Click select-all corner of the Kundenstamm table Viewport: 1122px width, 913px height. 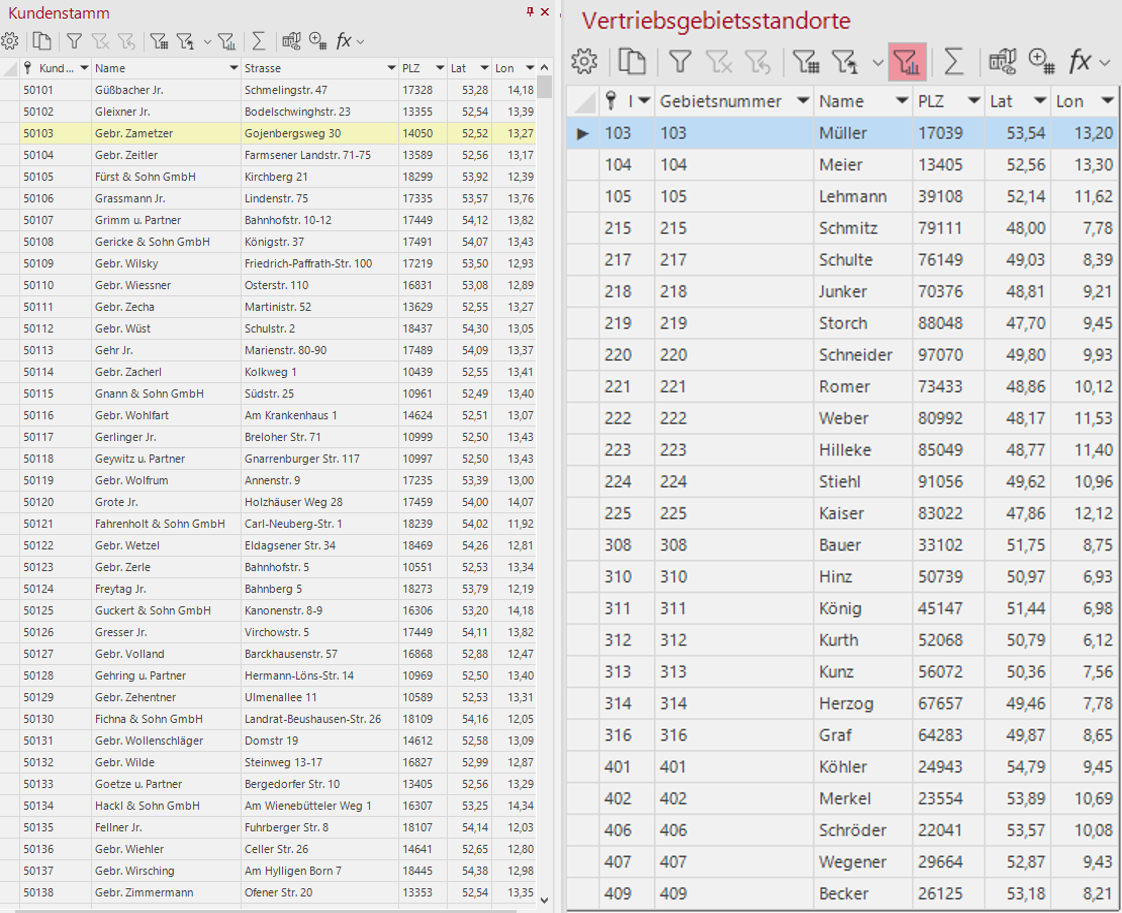point(9,68)
